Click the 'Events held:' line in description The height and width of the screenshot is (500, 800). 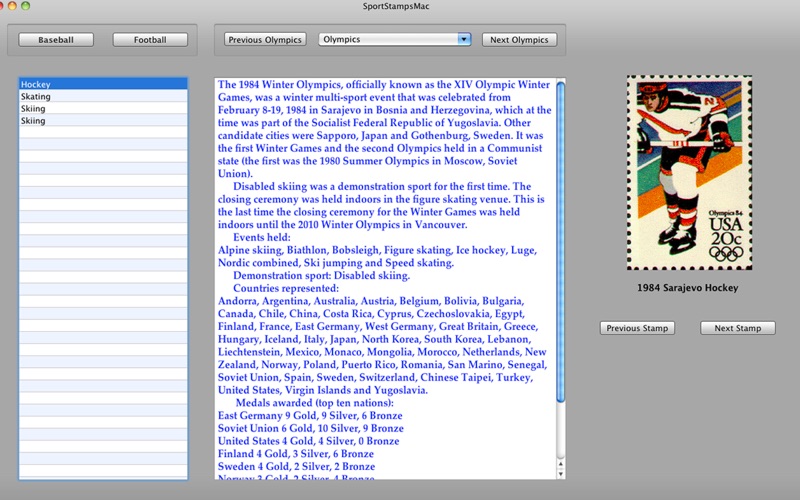262,237
